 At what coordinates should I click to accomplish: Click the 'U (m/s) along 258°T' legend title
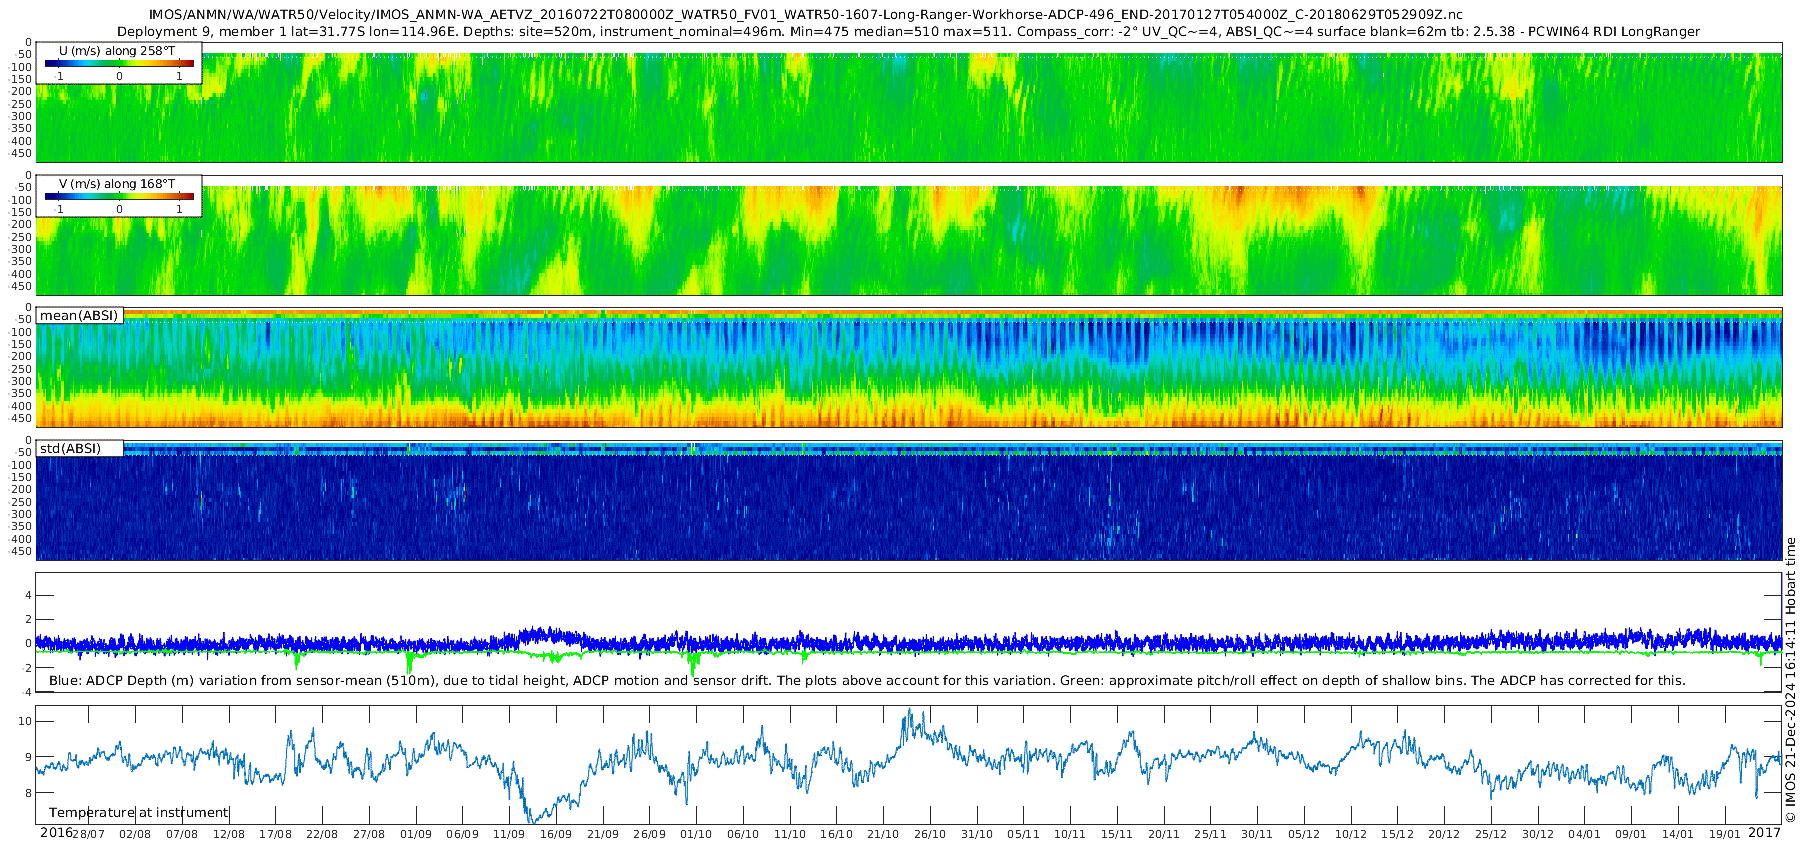point(117,50)
